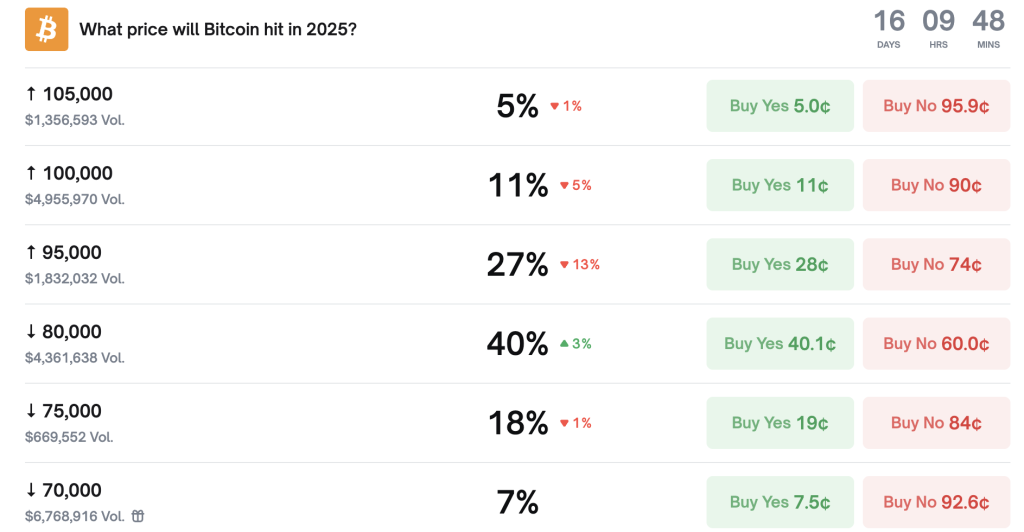Hit Buy No 84¢ for 75,000
This screenshot has height=532, width=1024.
coord(936,423)
